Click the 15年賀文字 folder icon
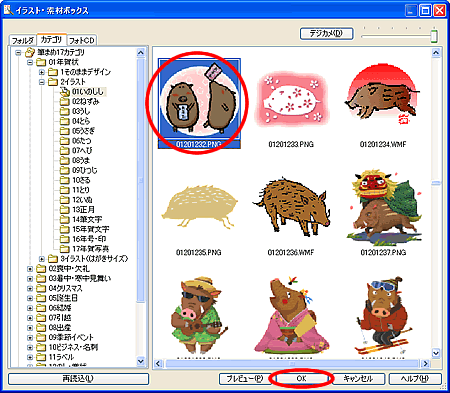The image size is (450, 393). pos(65,229)
